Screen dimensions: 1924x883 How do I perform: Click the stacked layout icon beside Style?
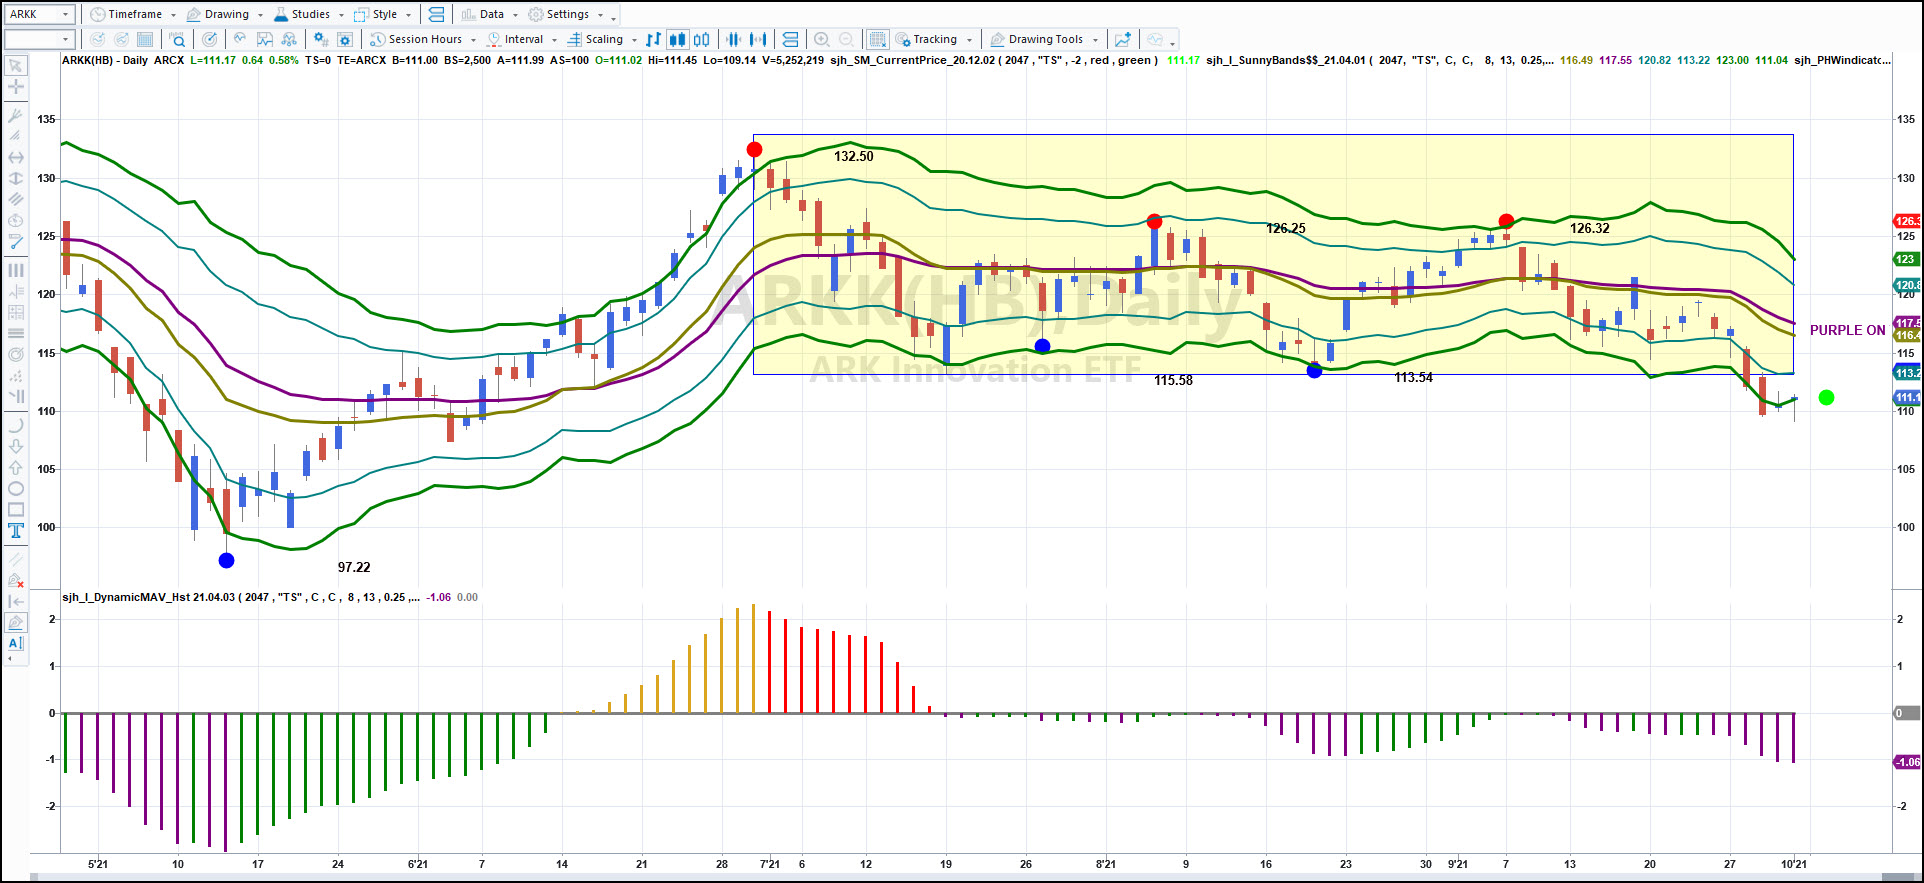pyautogui.click(x=435, y=14)
